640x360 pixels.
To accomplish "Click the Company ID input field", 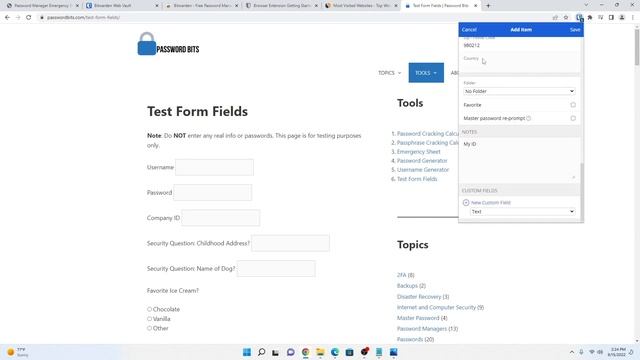I will click(220, 218).
